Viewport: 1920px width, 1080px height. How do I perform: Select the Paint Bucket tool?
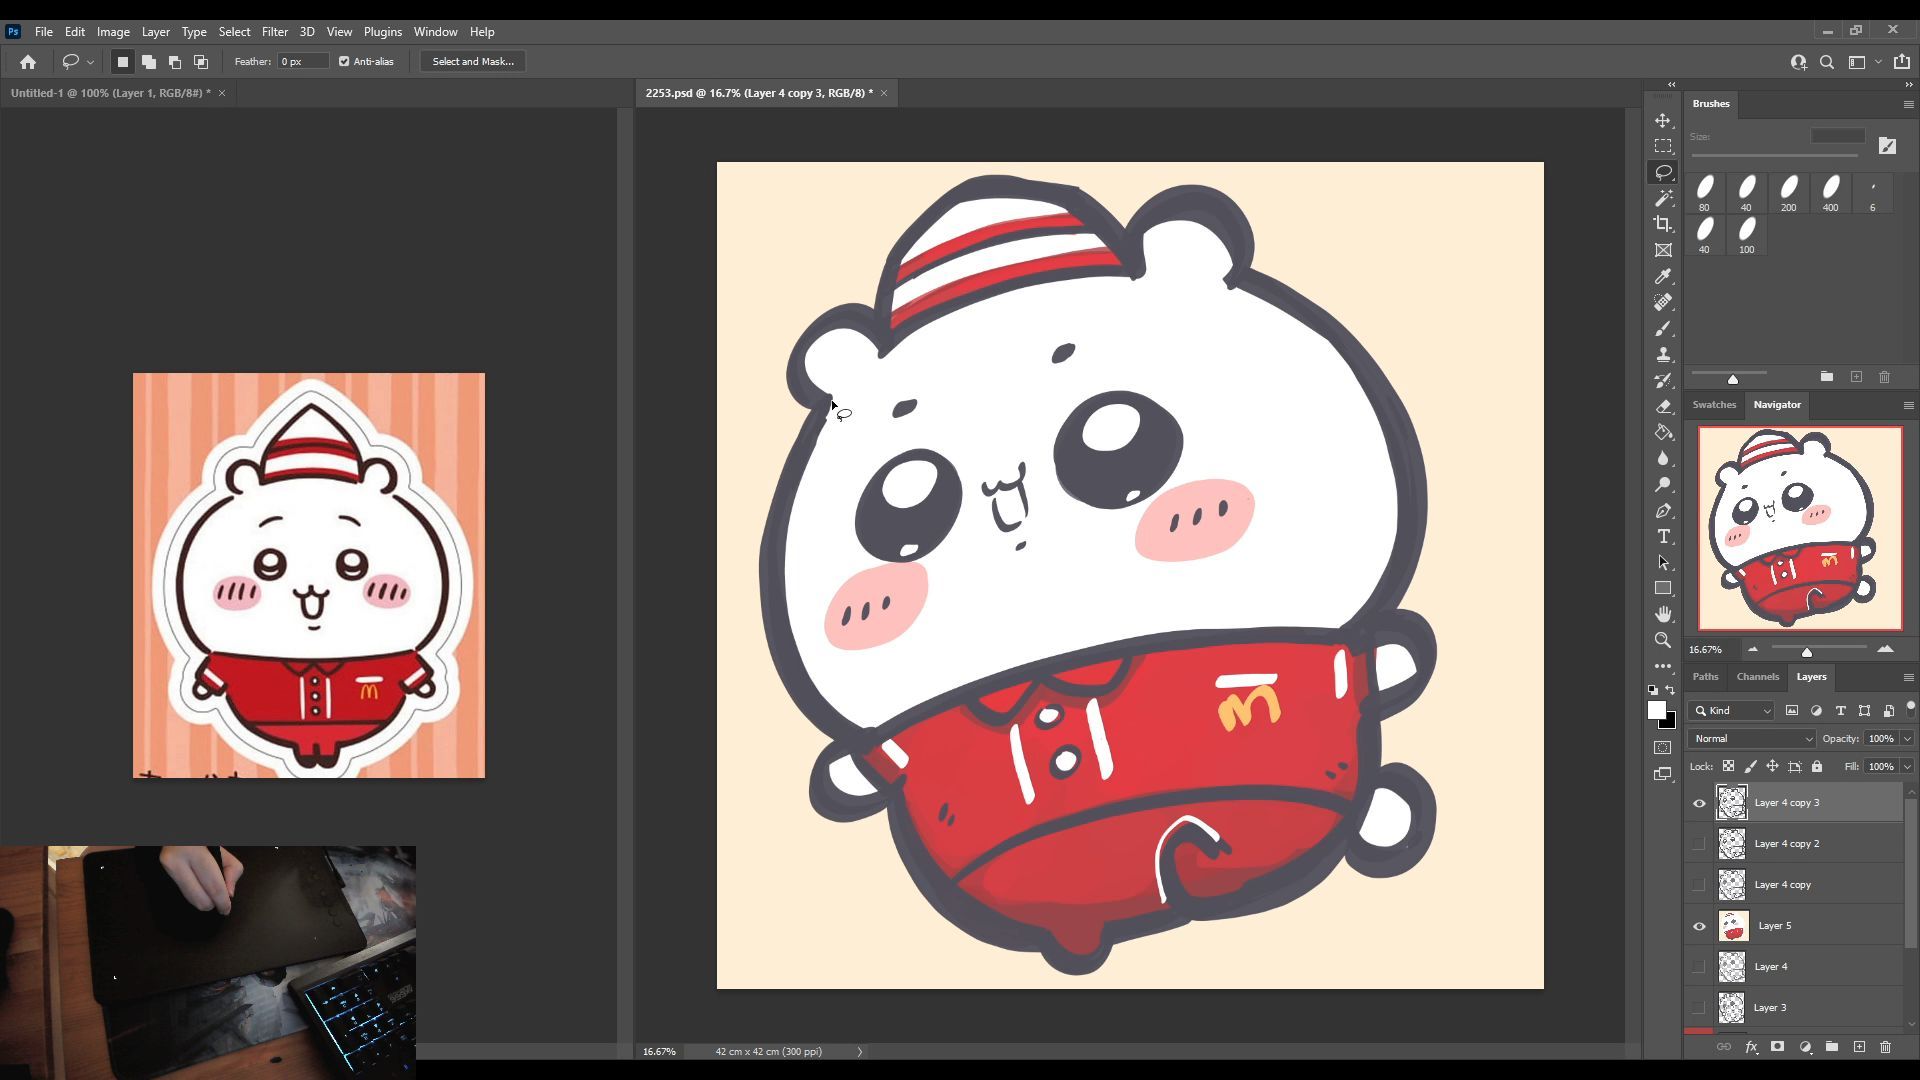pos(1663,432)
